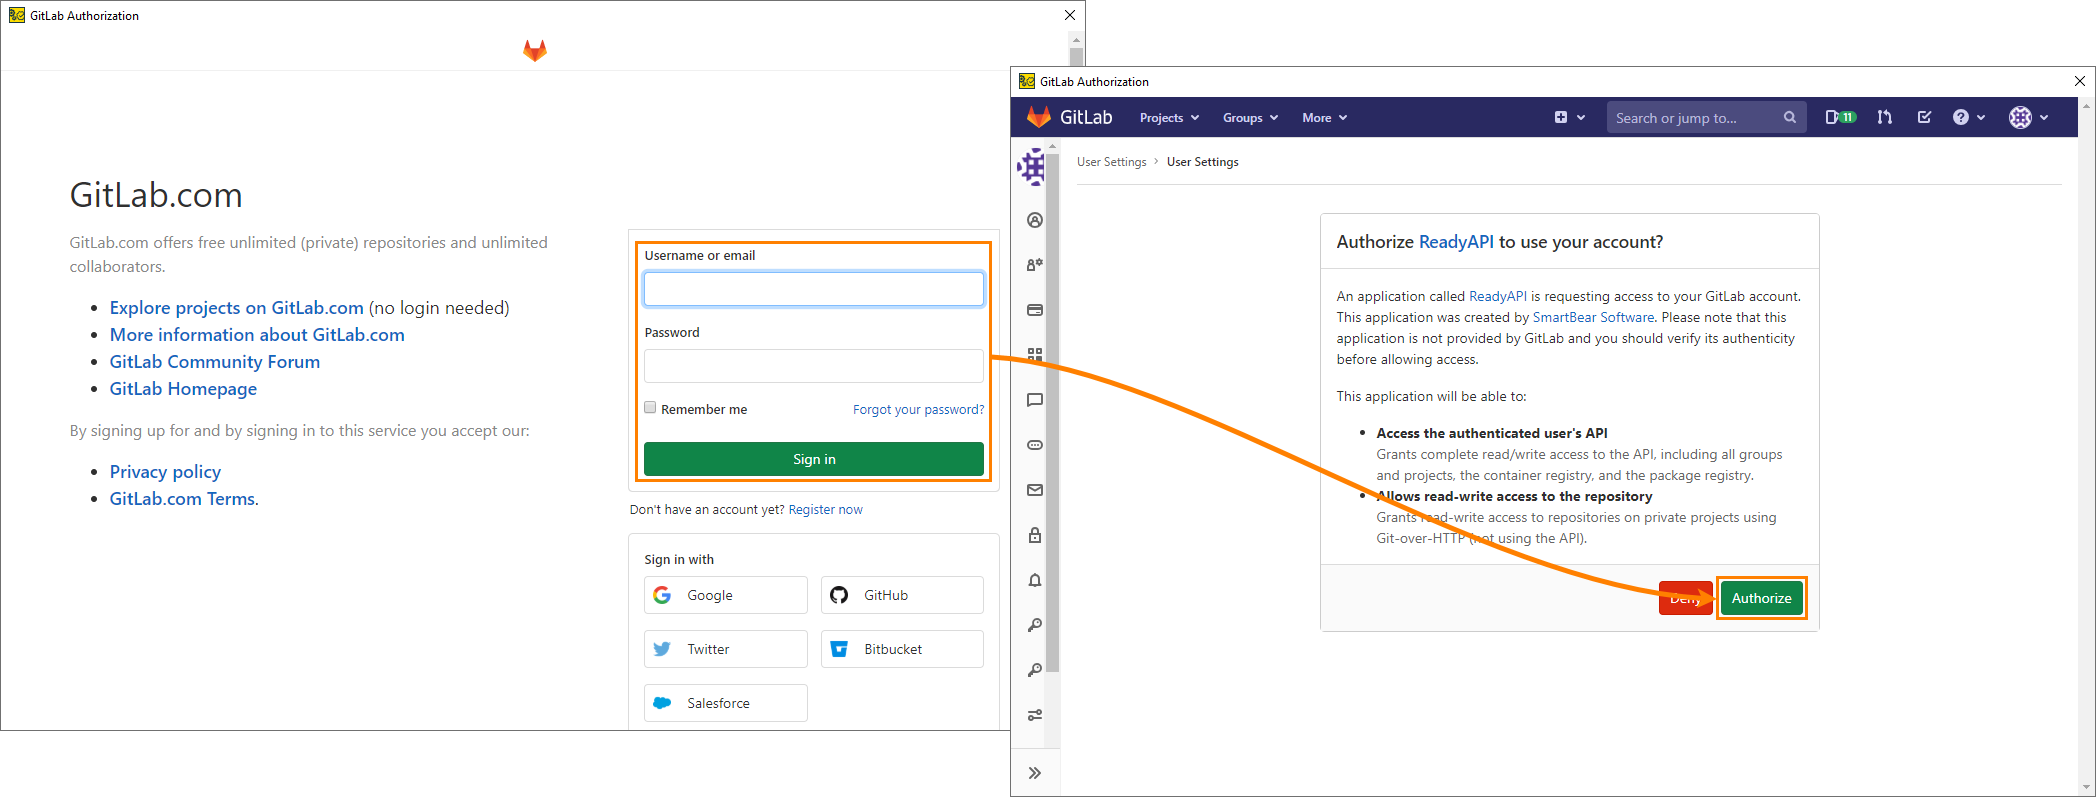Open Issues from the header icon with badge 11
This screenshot has width=2096, height=797.
click(x=1840, y=117)
